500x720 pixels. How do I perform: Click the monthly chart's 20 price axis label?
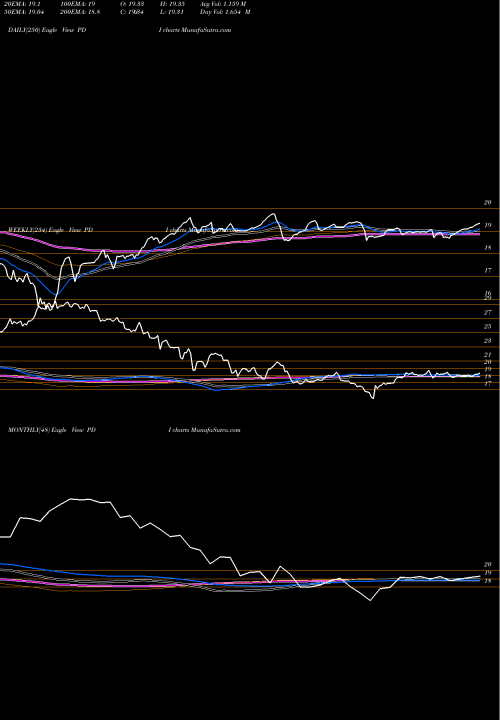coord(488,565)
